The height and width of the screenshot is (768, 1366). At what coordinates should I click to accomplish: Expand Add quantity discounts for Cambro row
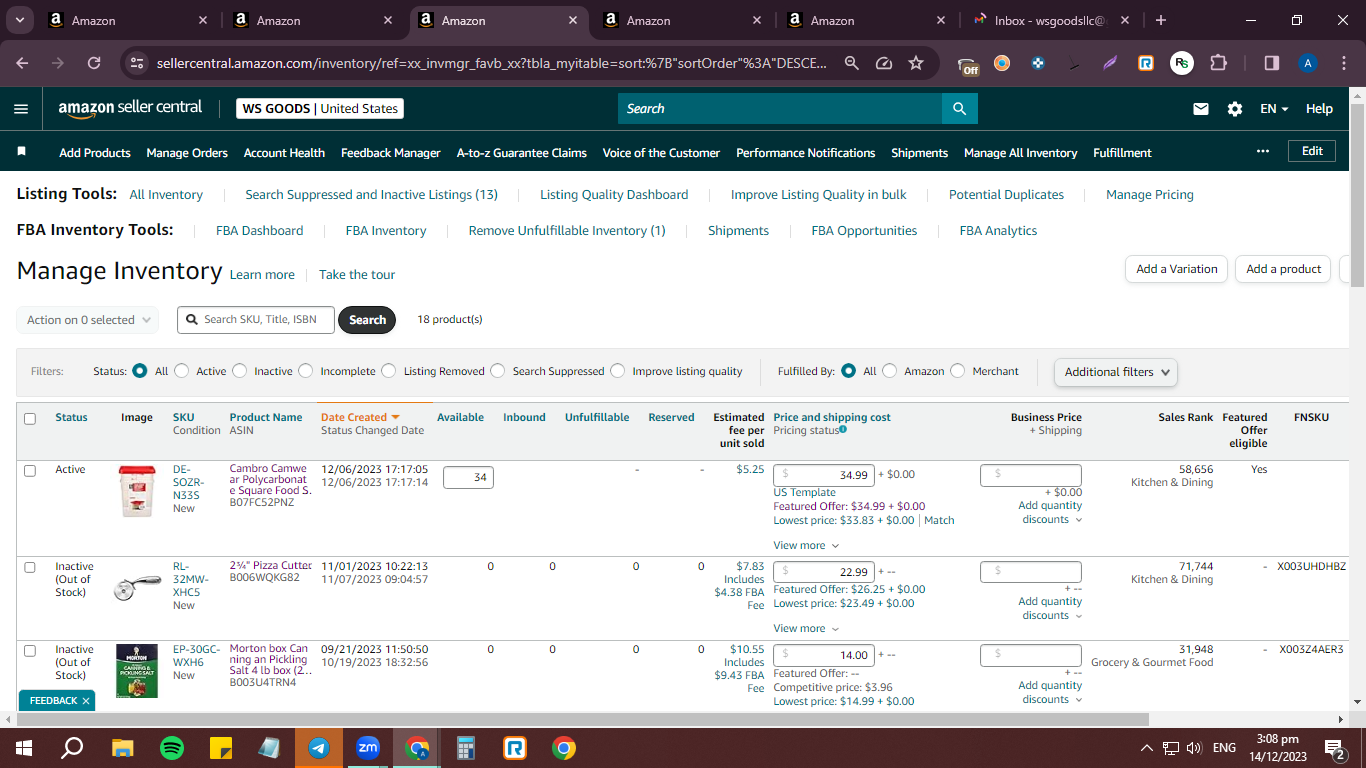coord(1050,512)
